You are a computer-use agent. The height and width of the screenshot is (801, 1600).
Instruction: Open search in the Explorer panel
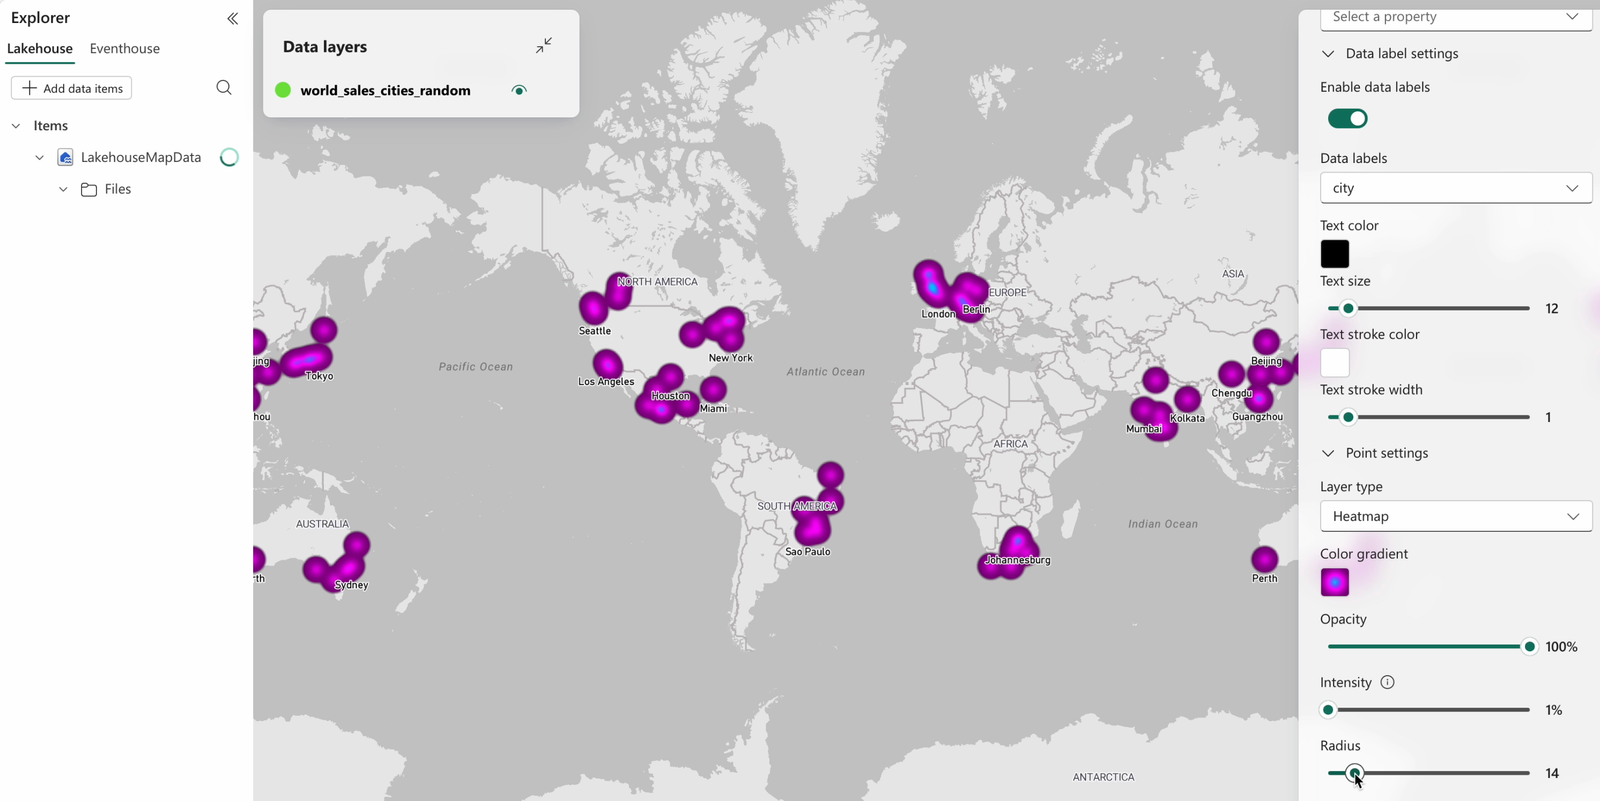(x=224, y=88)
